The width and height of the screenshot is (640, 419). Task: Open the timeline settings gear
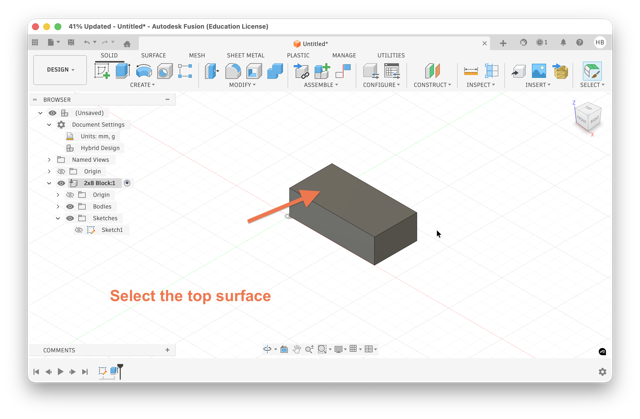602,372
